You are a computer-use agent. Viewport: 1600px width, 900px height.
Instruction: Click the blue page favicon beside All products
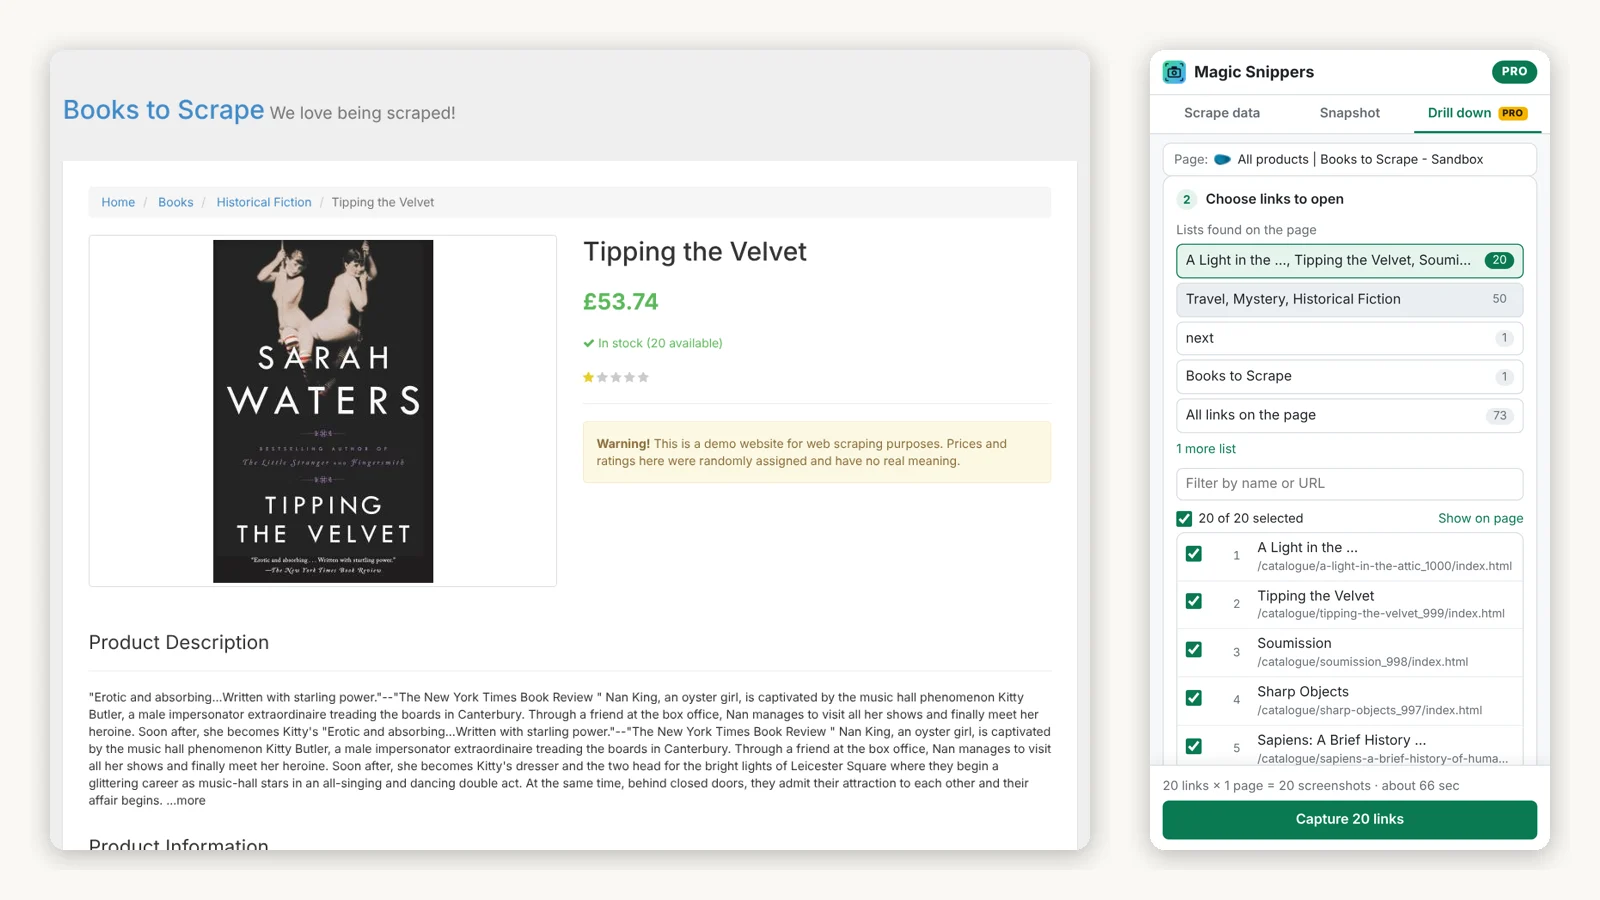point(1222,159)
